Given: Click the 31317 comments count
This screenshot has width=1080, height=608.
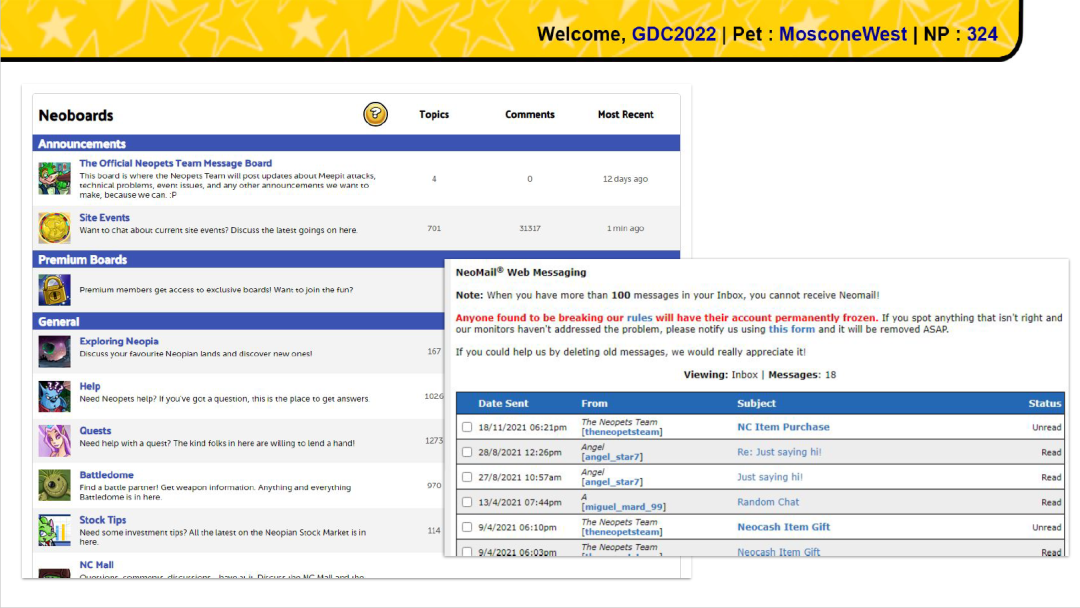Looking at the screenshot, I should coord(530,228).
